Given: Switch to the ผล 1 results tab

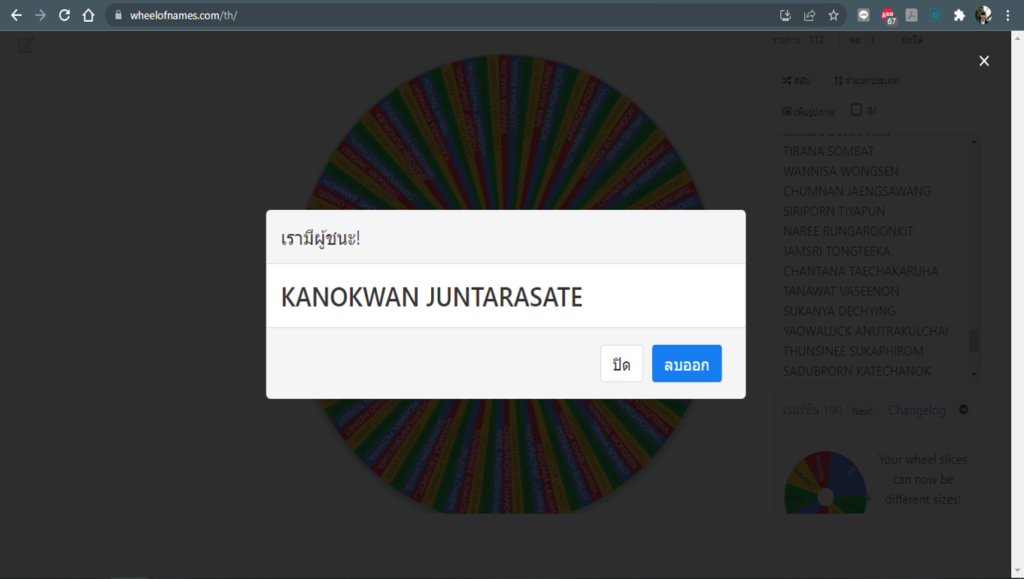Looking at the screenshot, I should (x=863, y=40).
